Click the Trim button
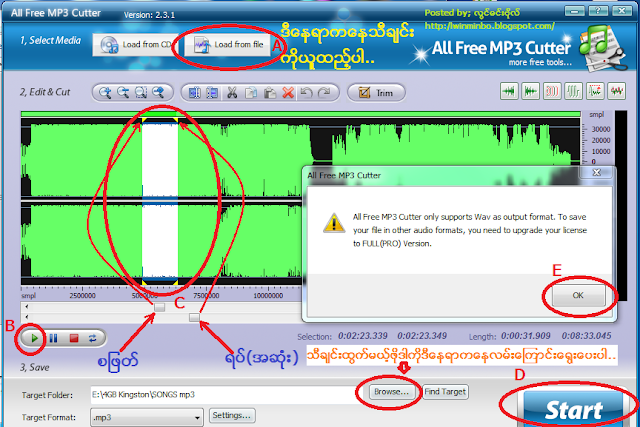The height and width of the screenshot is (427, 640). coord(376,93)
